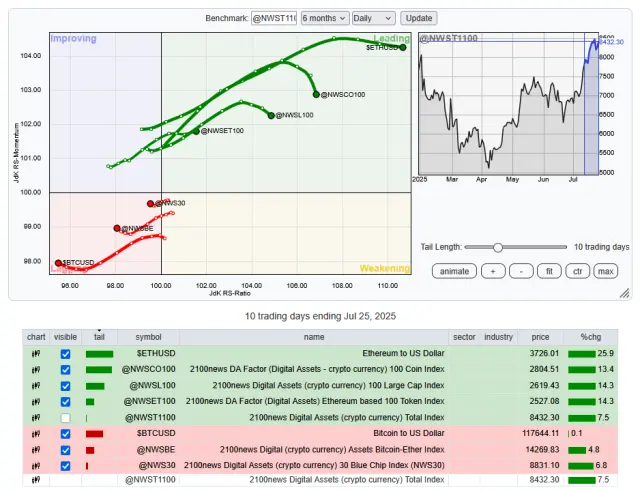Click @NWSL100 endpoint dot on the graph
The width and height of the screenshot is (640, 492).
click(x=271, y=116)
